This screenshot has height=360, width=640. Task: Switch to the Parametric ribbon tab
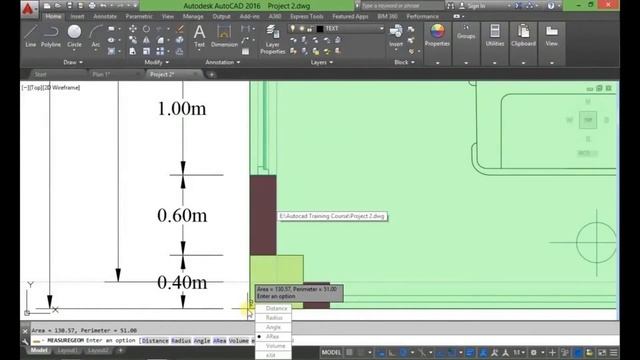click(139, 16)
